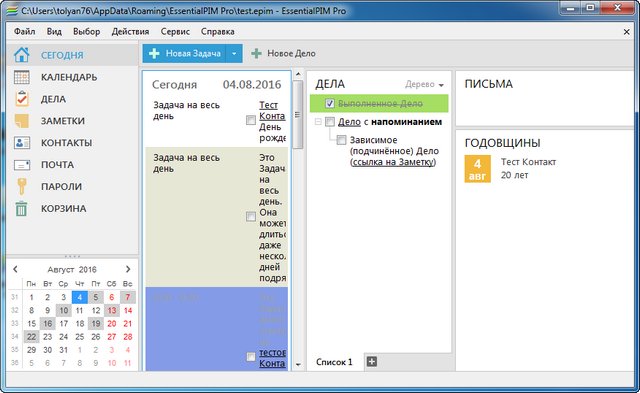640x393 pixels.
Task: Add new list with plus tab icon
Action: 371,362
